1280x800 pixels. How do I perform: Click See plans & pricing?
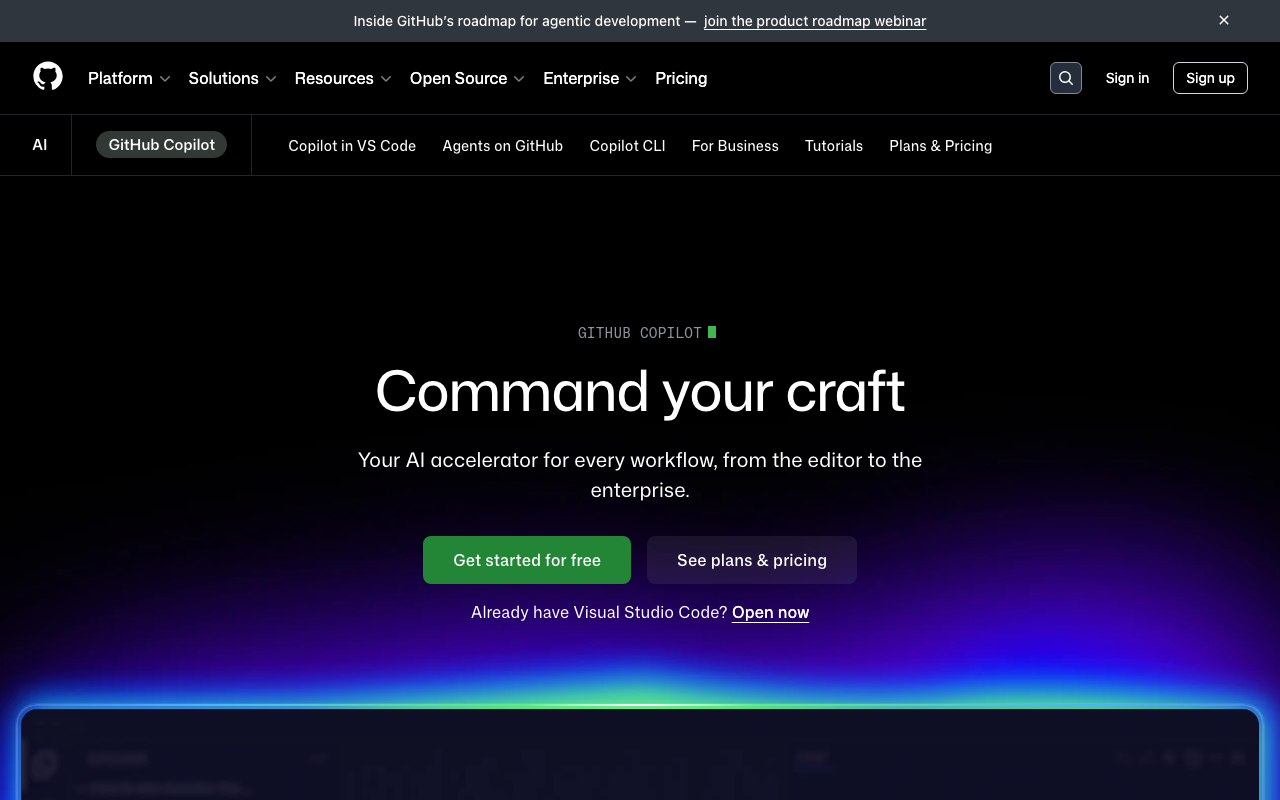(751, 560)
